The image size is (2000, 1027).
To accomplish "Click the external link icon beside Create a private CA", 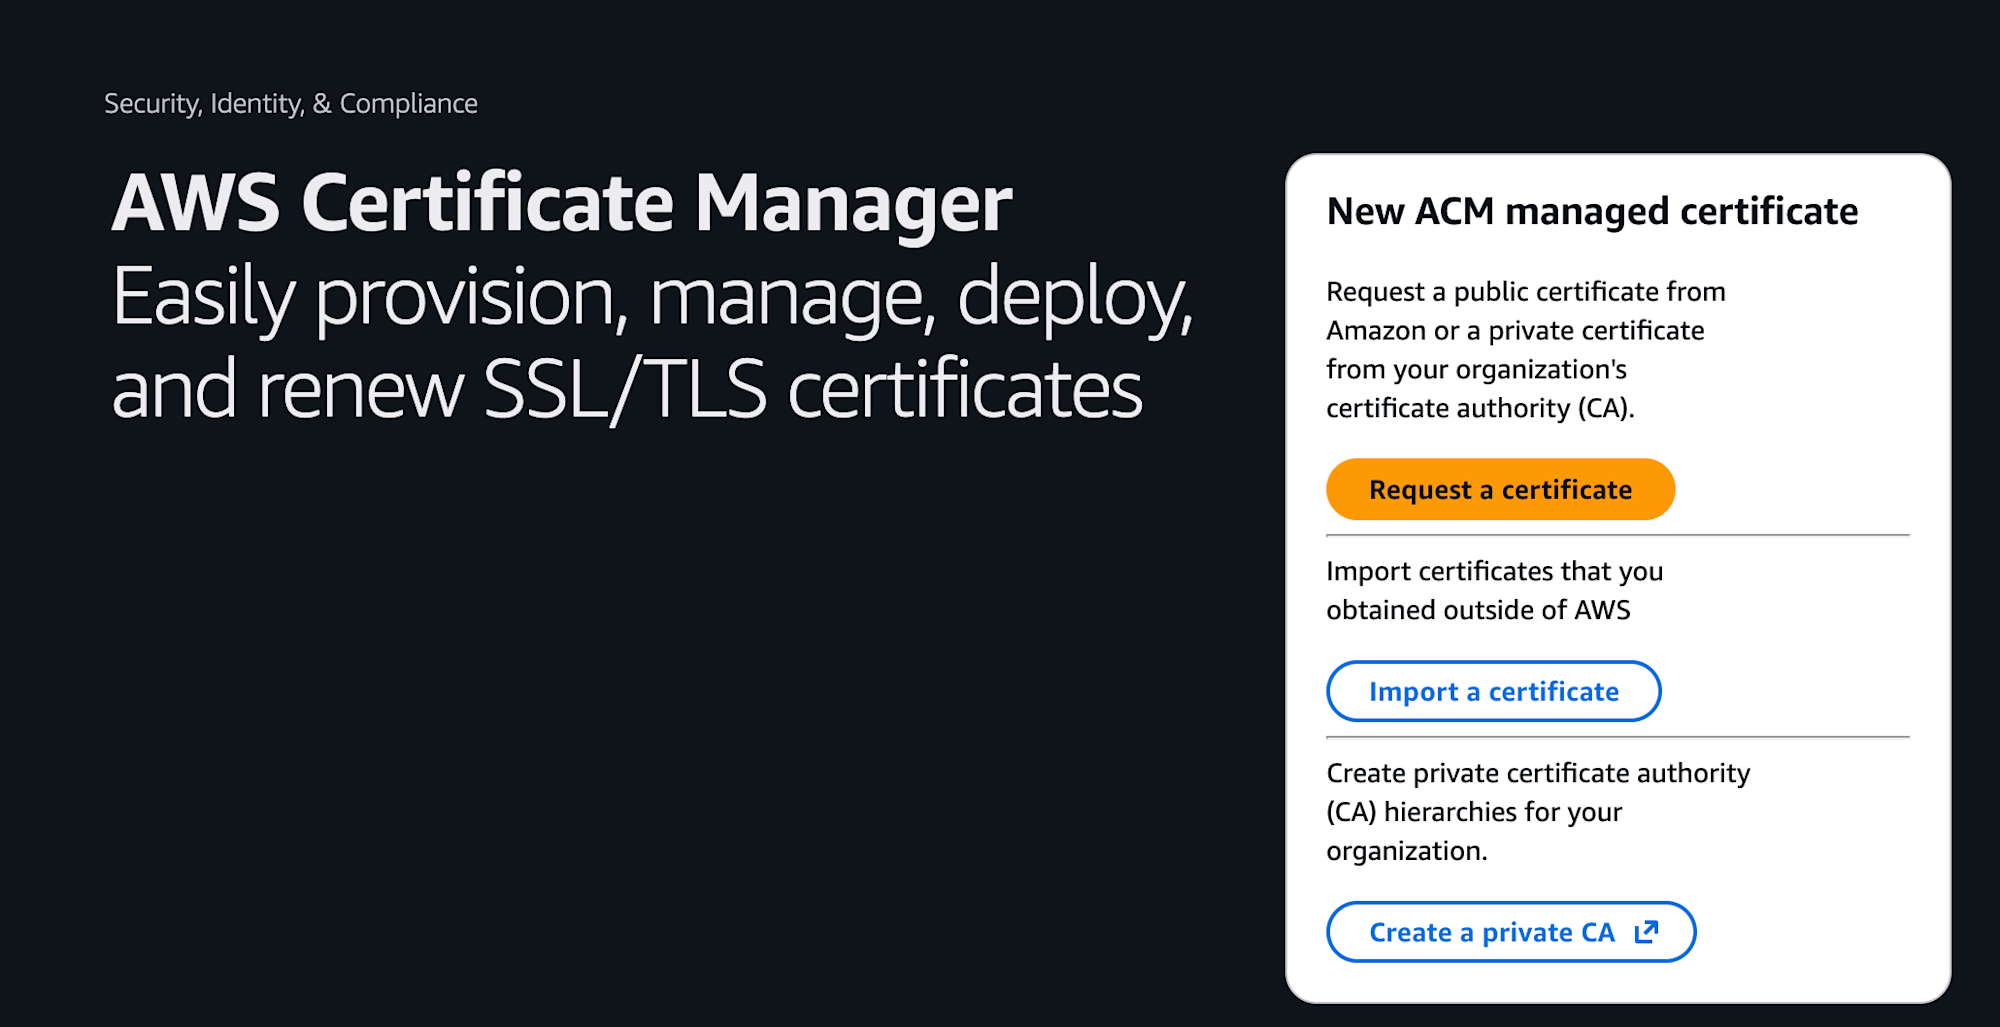I will pos(1646,932).
